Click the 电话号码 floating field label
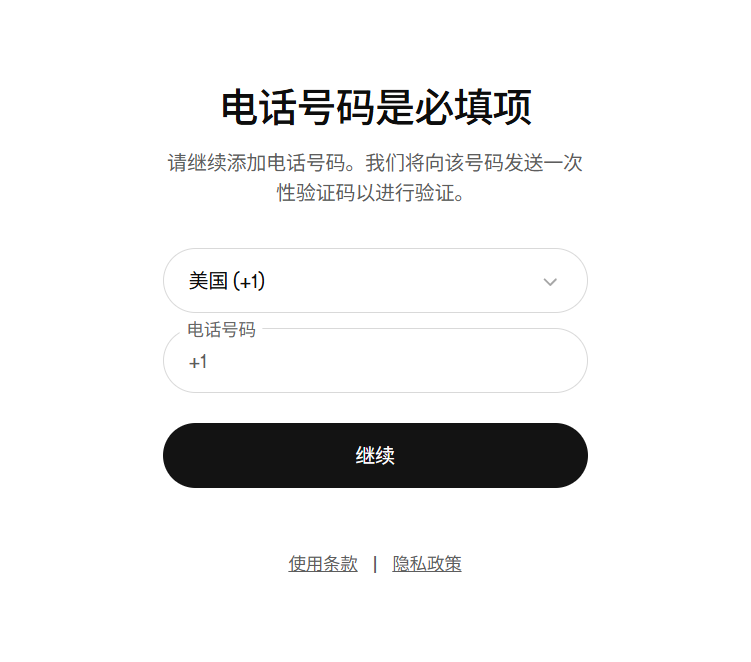Viewport: 751px width, 662px height. 221,330
